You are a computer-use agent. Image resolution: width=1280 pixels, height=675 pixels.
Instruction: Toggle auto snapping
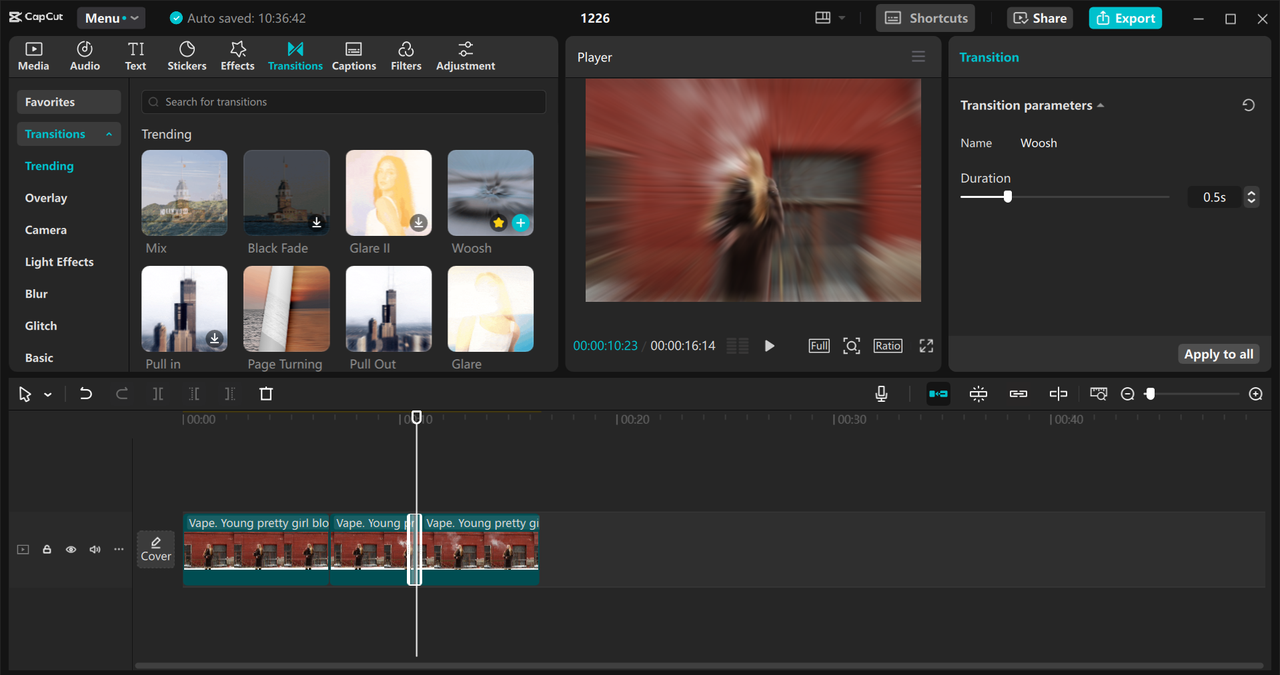pos(978,394)
